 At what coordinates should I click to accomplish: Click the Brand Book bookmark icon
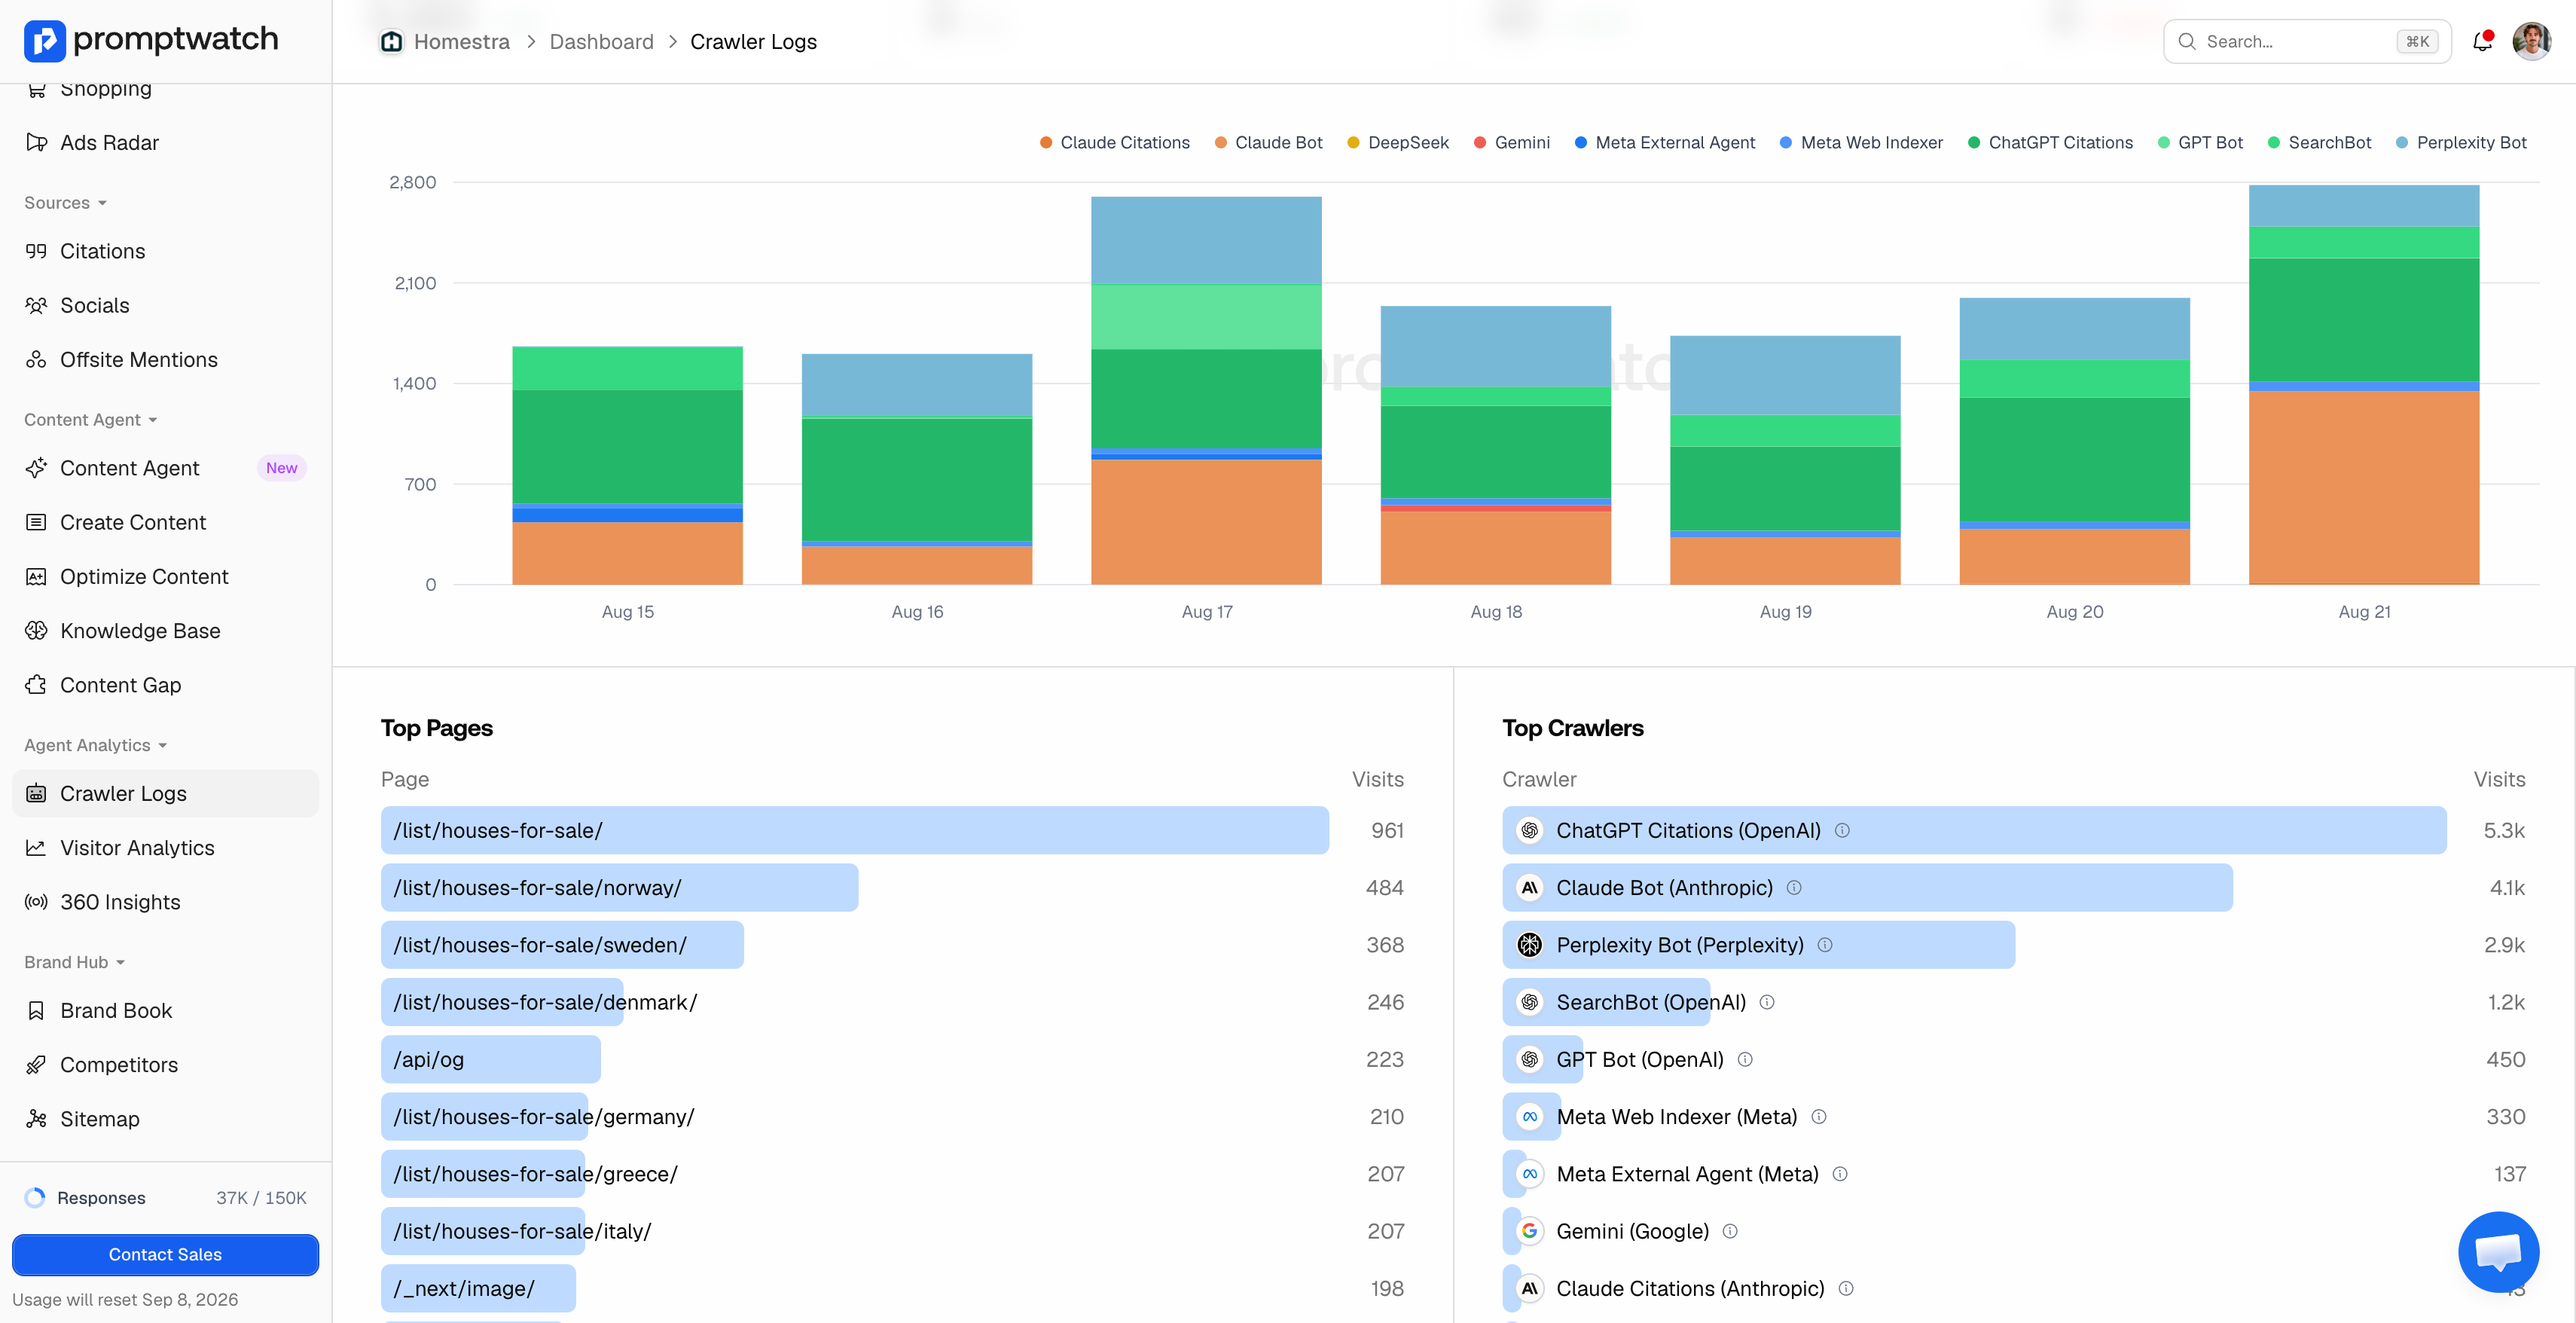tap(37, 1010)
